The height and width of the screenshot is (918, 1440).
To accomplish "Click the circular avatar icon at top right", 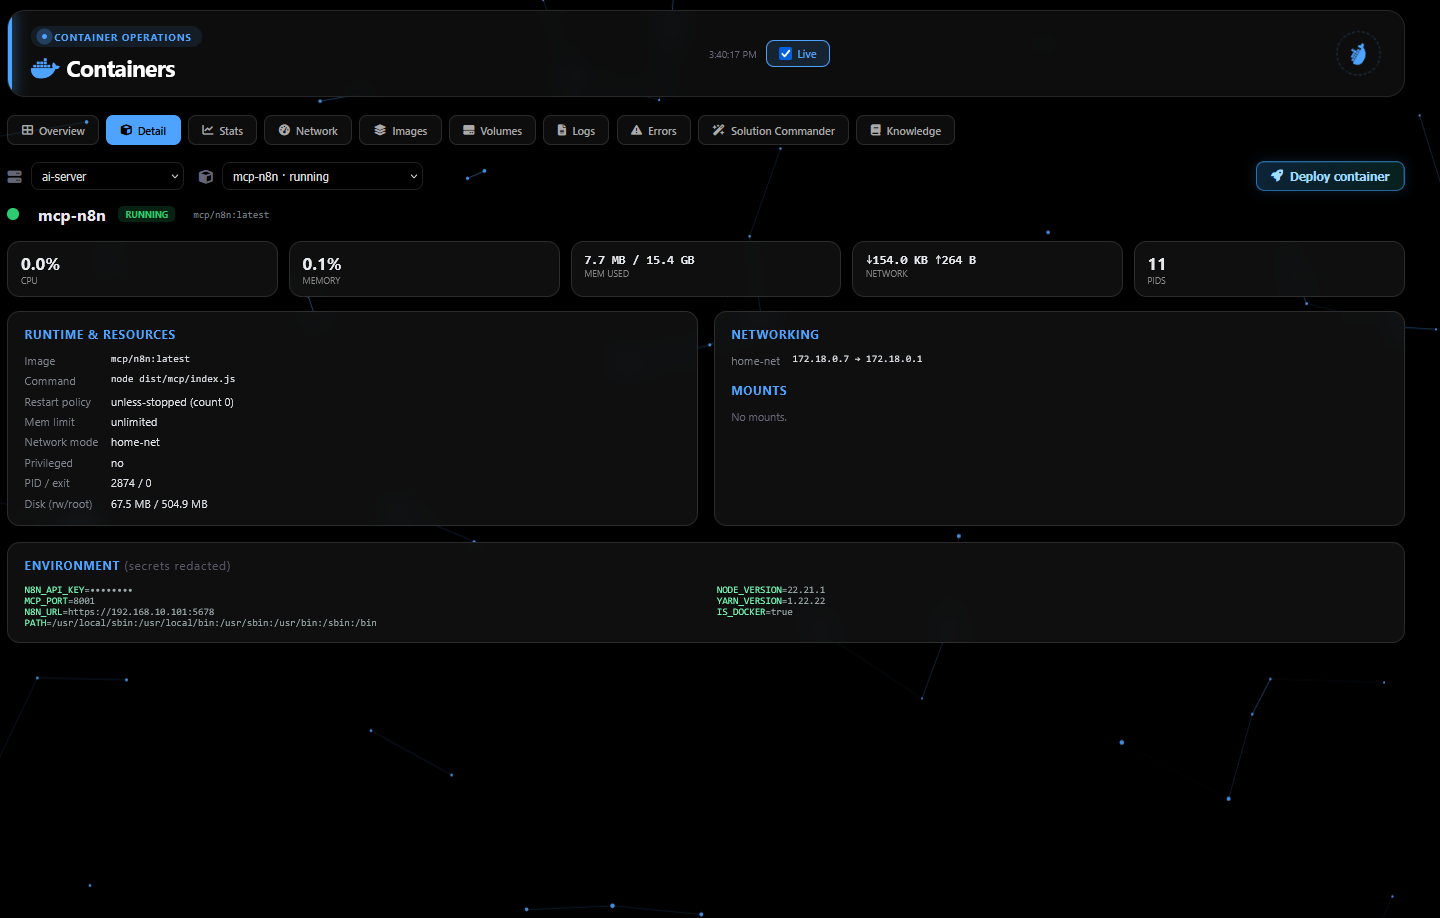I will (1358, 54).
